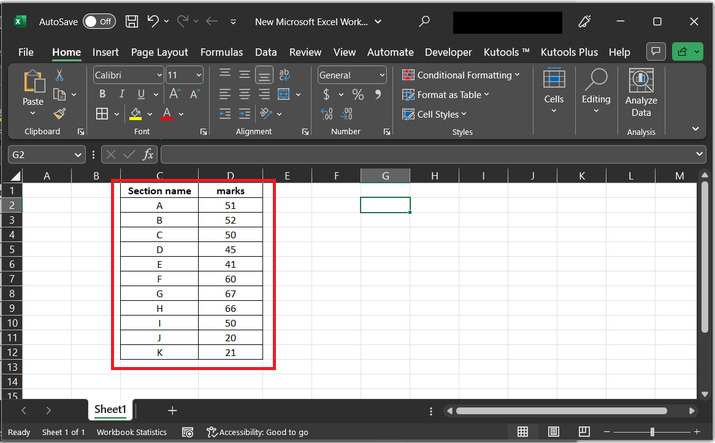The width and height of the screenshot is (715, 443).
Task: Click the Insert Function fx icon
Action: (x=148, y=154)
